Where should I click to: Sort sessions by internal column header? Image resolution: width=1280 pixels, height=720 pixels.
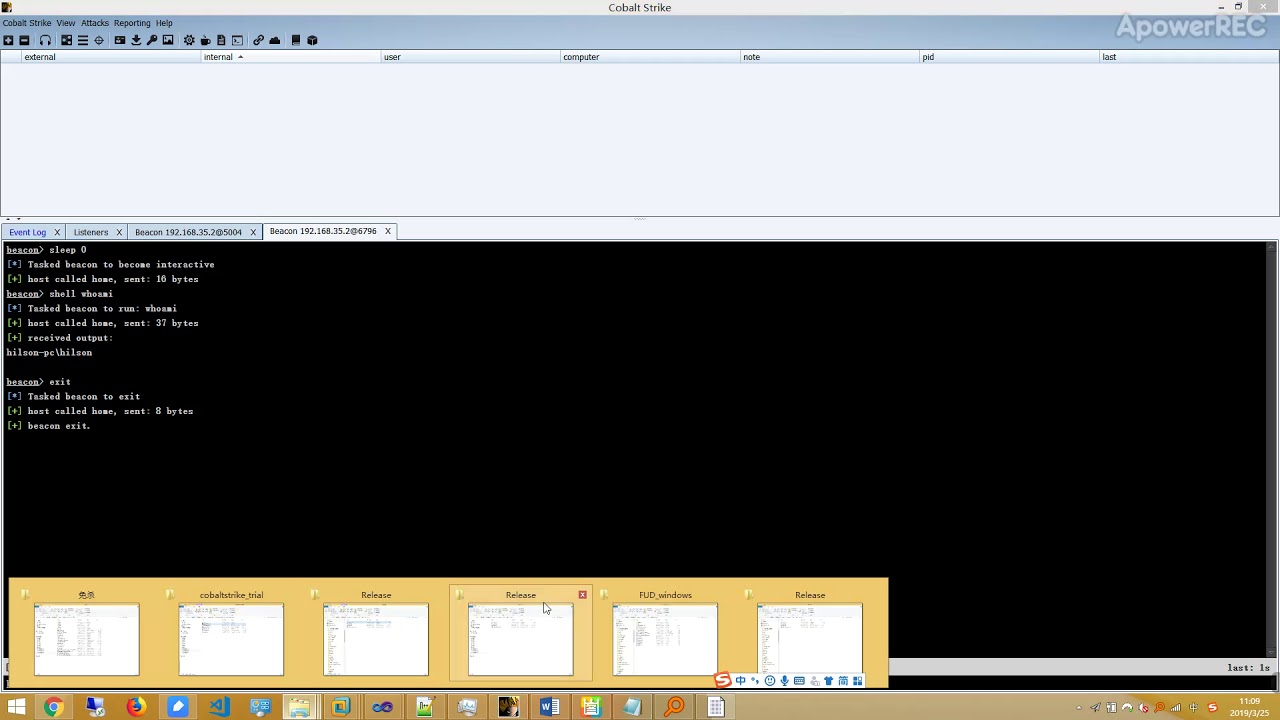(290, 57)
